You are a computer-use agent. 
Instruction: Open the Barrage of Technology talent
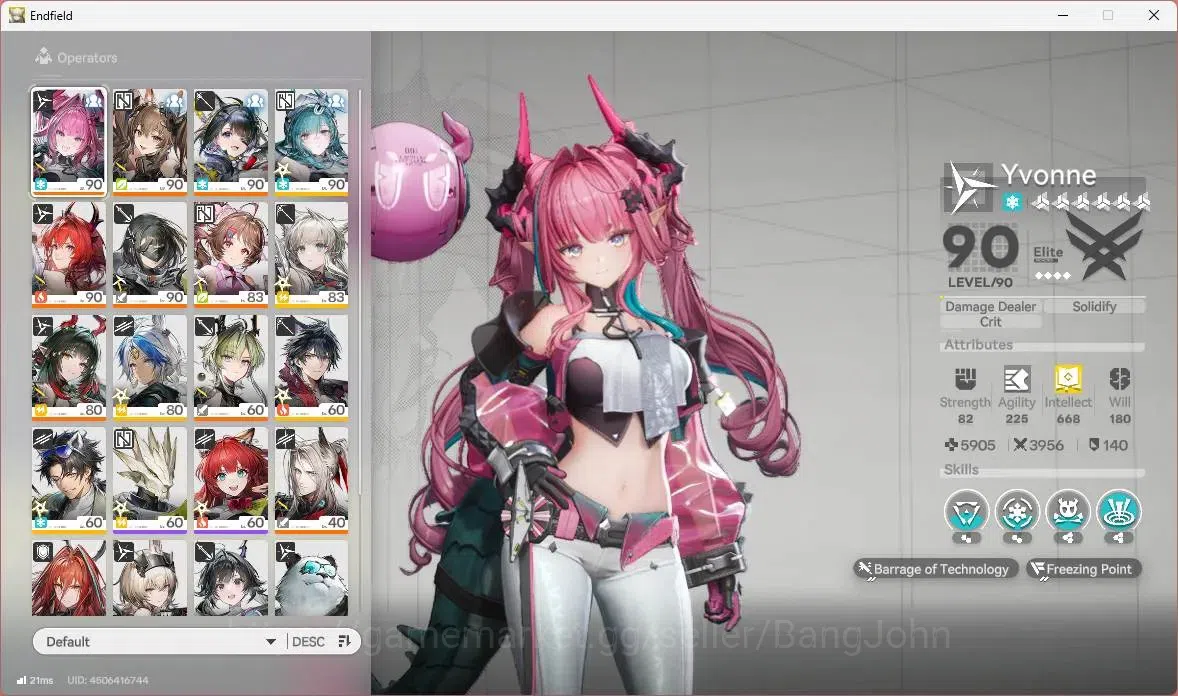(935, 569)
